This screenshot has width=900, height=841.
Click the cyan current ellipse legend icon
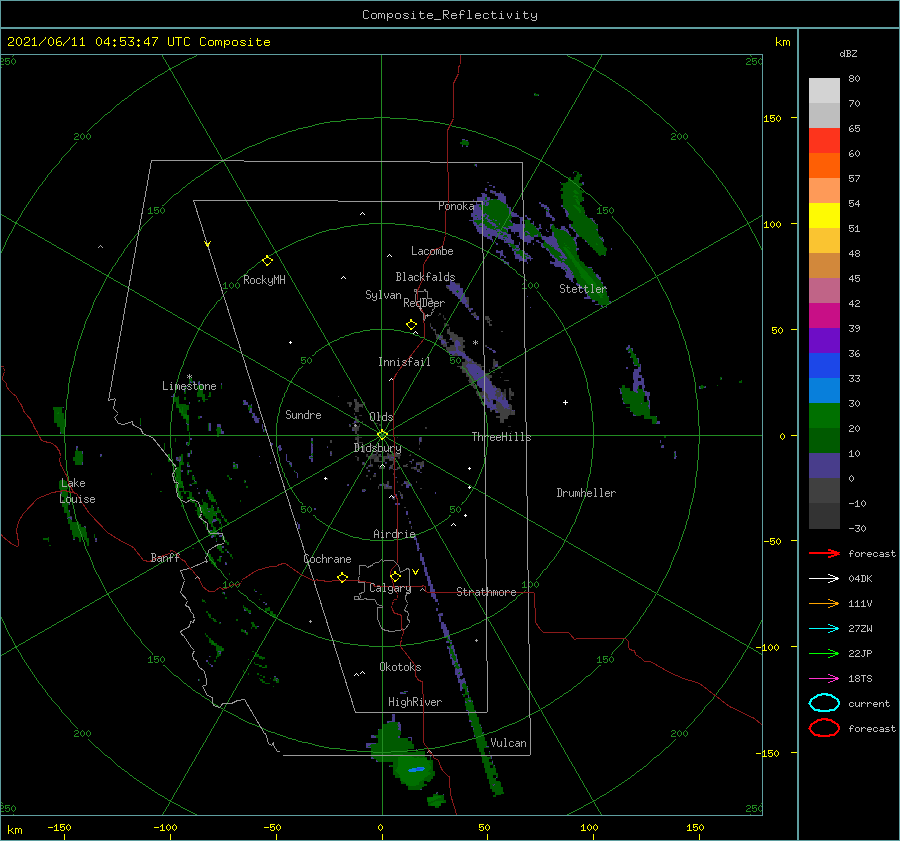pos(824,703)
